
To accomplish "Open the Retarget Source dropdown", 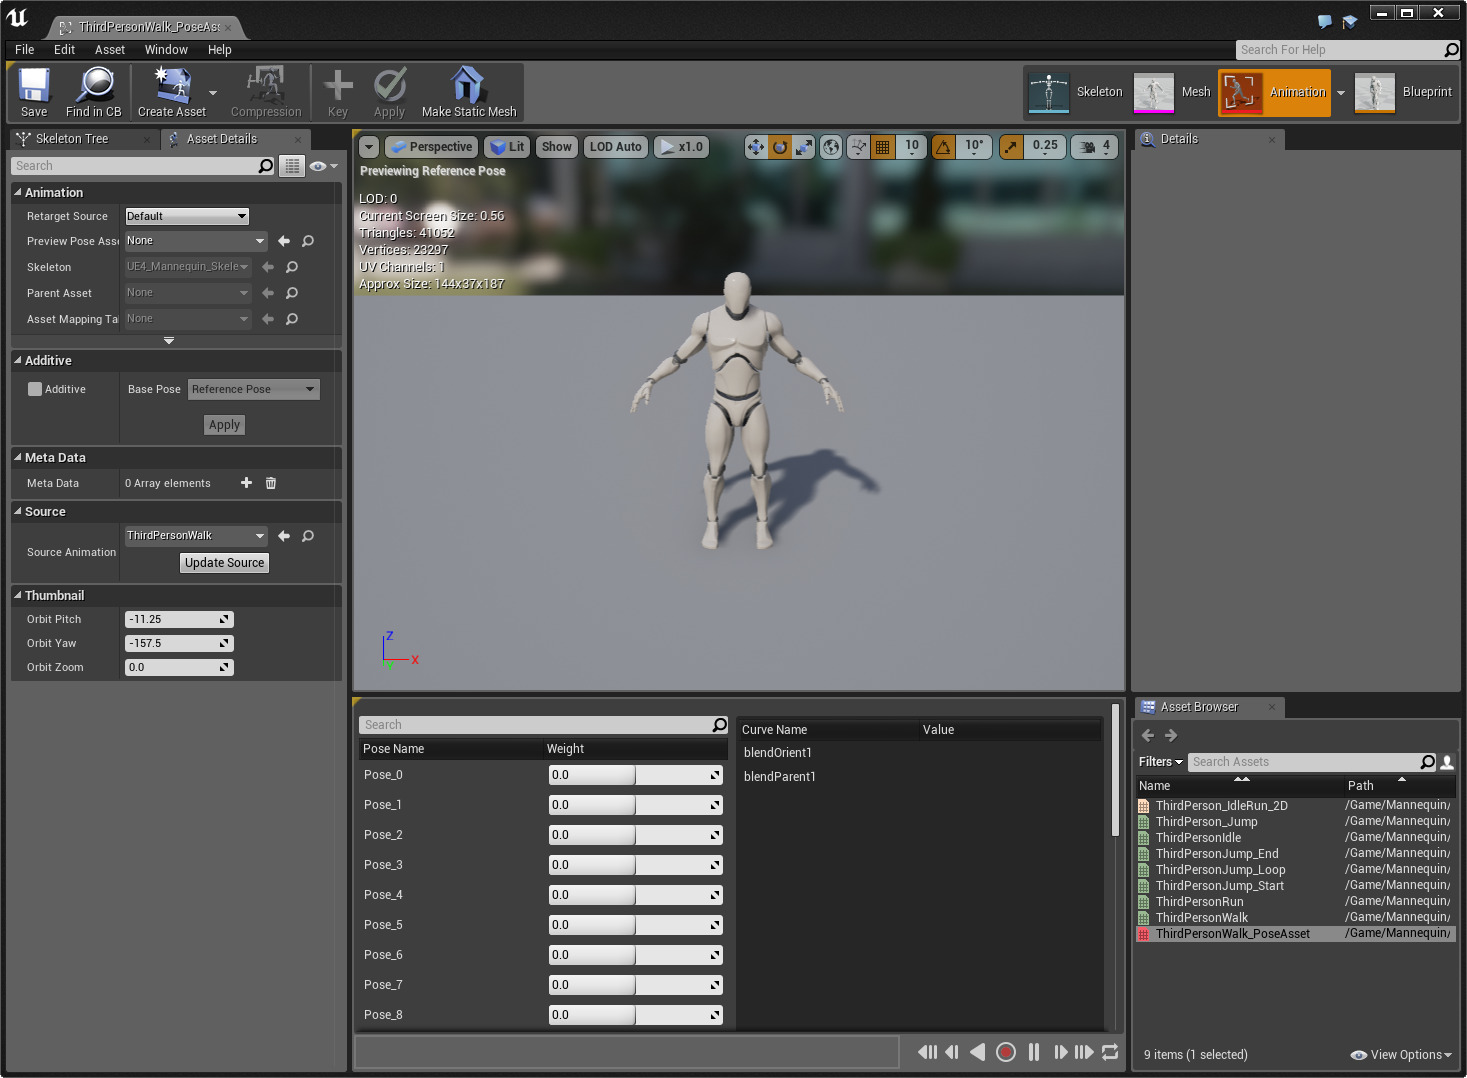I will [186, 216].
